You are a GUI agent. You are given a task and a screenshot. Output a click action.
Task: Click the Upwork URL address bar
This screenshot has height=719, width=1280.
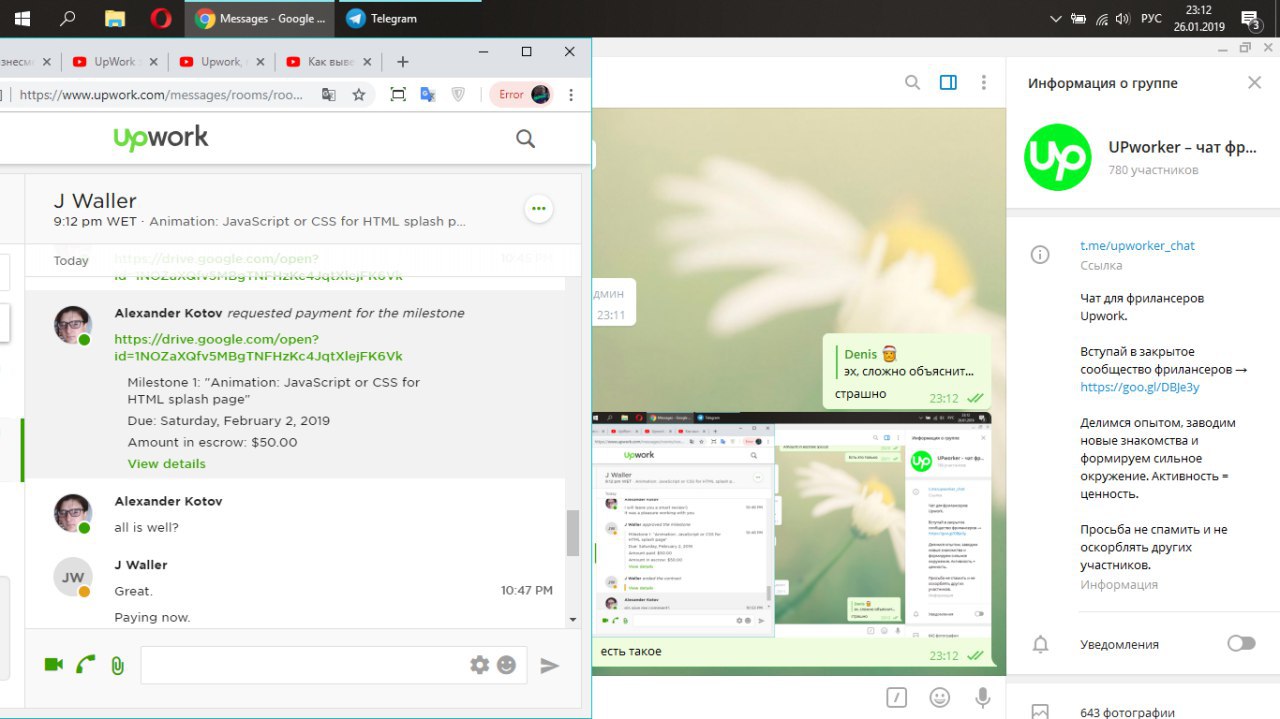160,94
